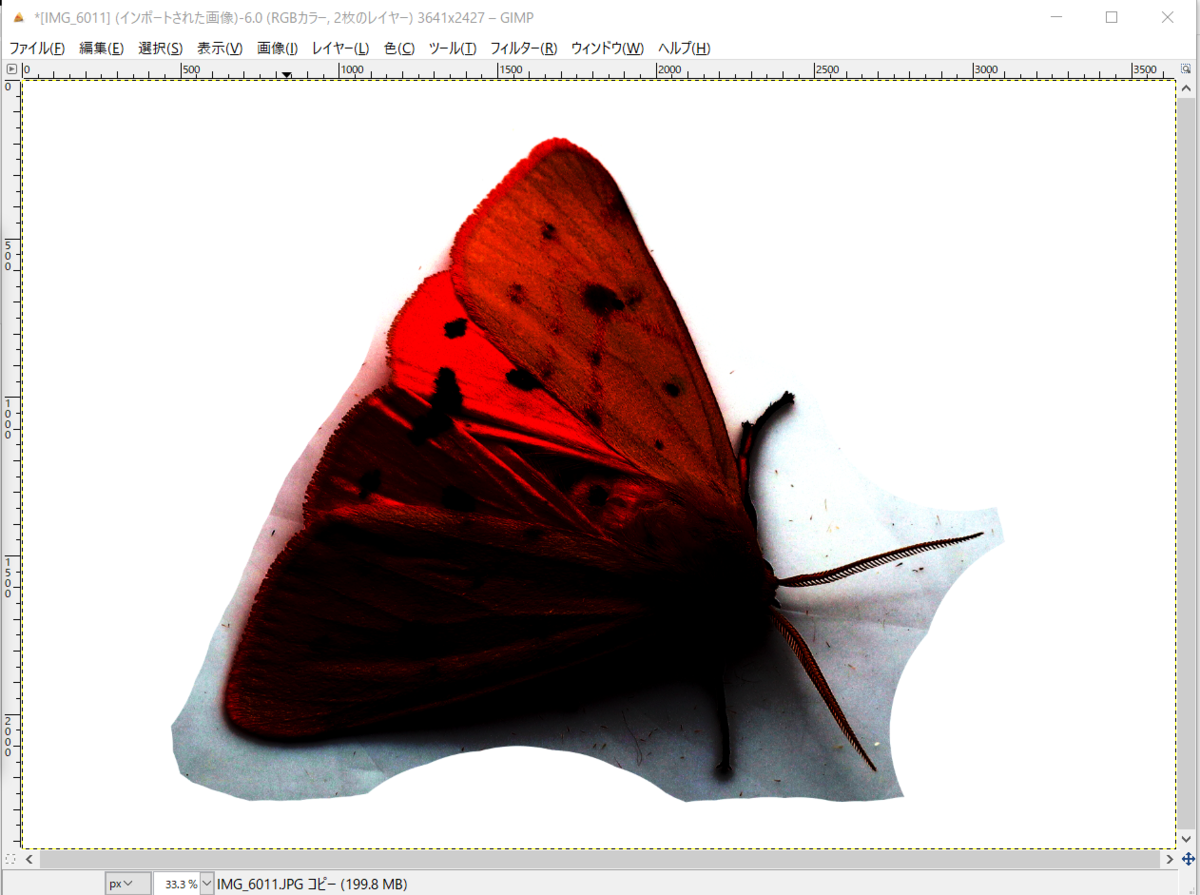Screen dimensions: 1200x895
Task: Click the vertical ruler strip
Action: pyautogui.click(x=11, y=465)
